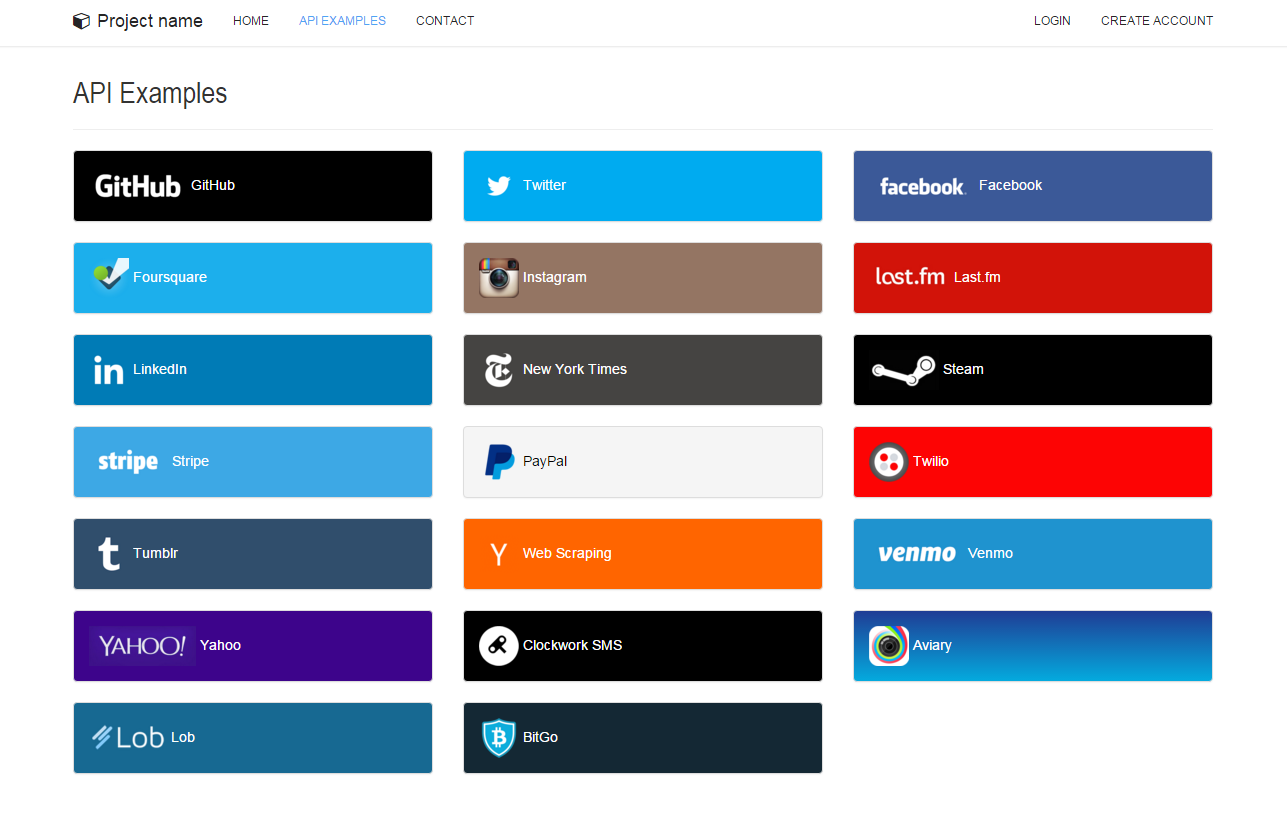The image size is (1287, 815).
Task: Click the stripe wordmark logo
Action: [x=128, y=462]
